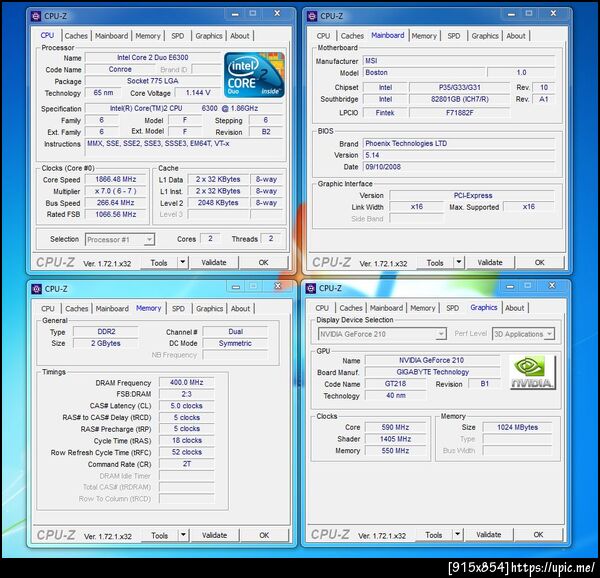This screenshot has width=600, height=578.
Task: Click GPU code name GT218
Action: (396, 384)
